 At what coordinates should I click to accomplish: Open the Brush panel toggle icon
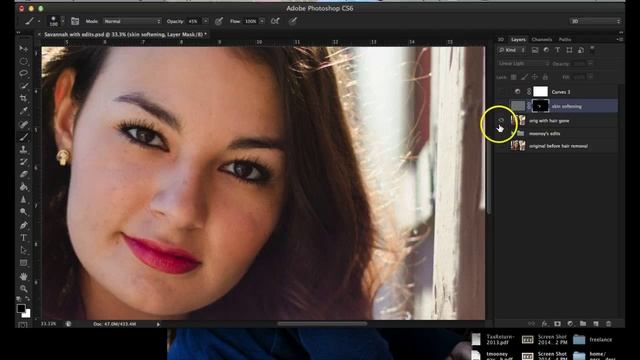[75, 21]
